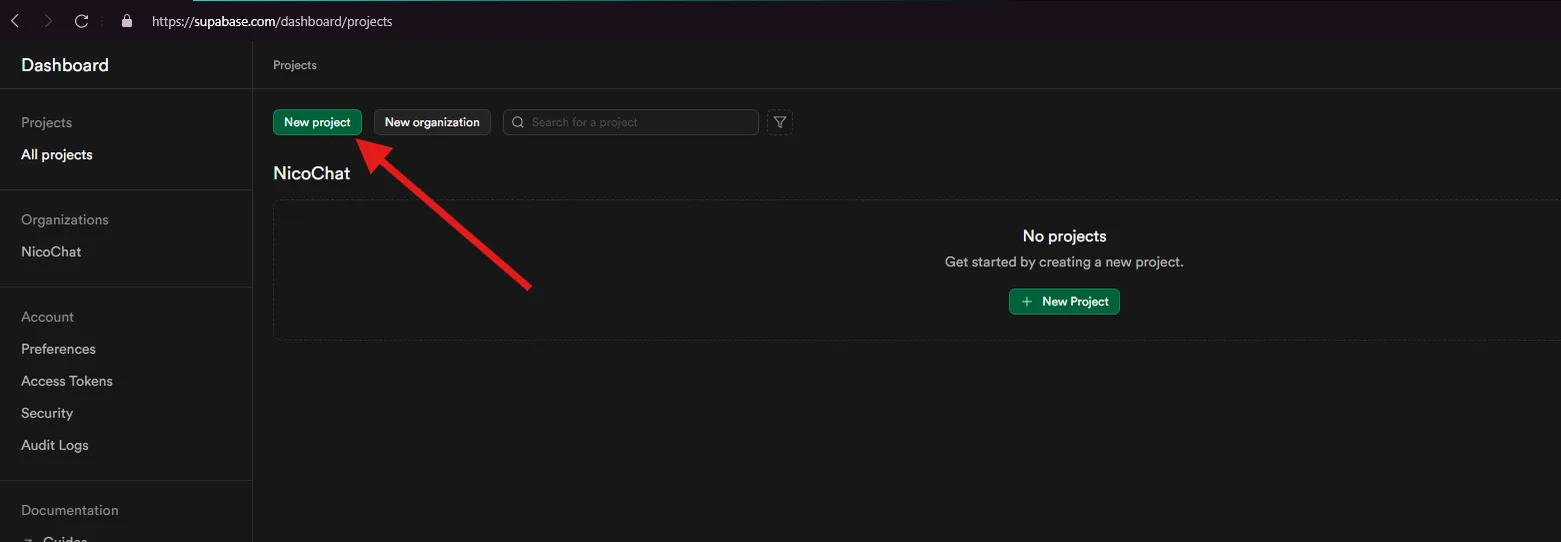Viewport: 1561px width, 542px height.
Task: Open the project filter icon button
Action: coord(780,122)
